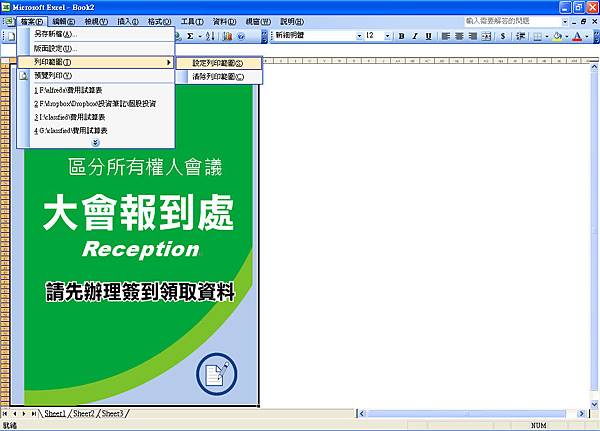Click the vertical scrollbar down arrow
Screen dimensions: 600x431
pos(594,404)
